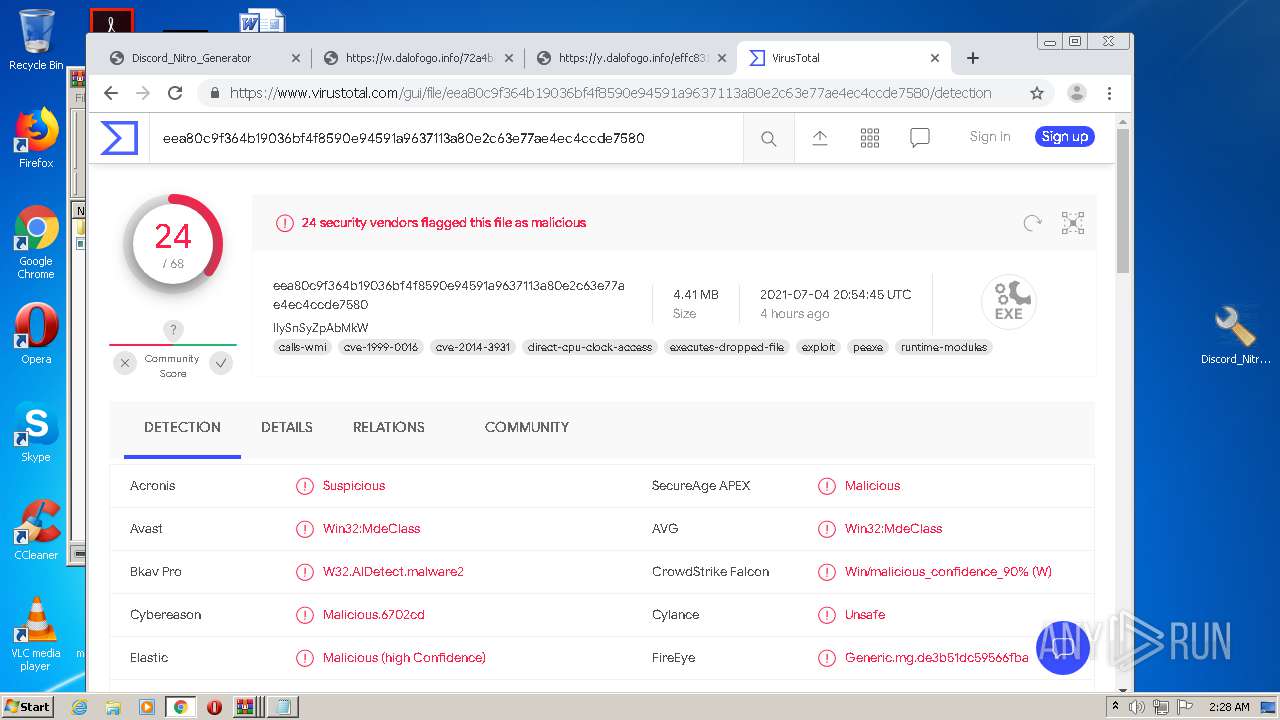1280x720 pixels.
Task: Open a new browser tab
Action: 973,58
